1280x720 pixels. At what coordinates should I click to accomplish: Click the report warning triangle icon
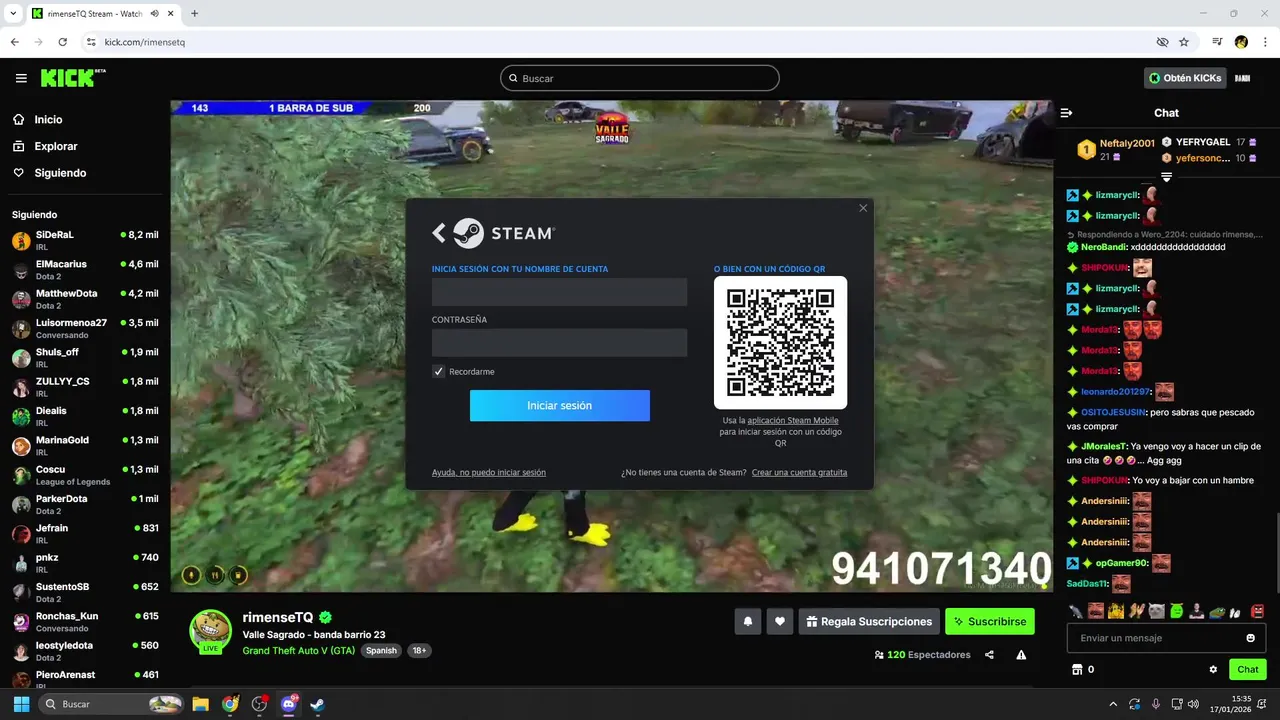[1021, 655]
